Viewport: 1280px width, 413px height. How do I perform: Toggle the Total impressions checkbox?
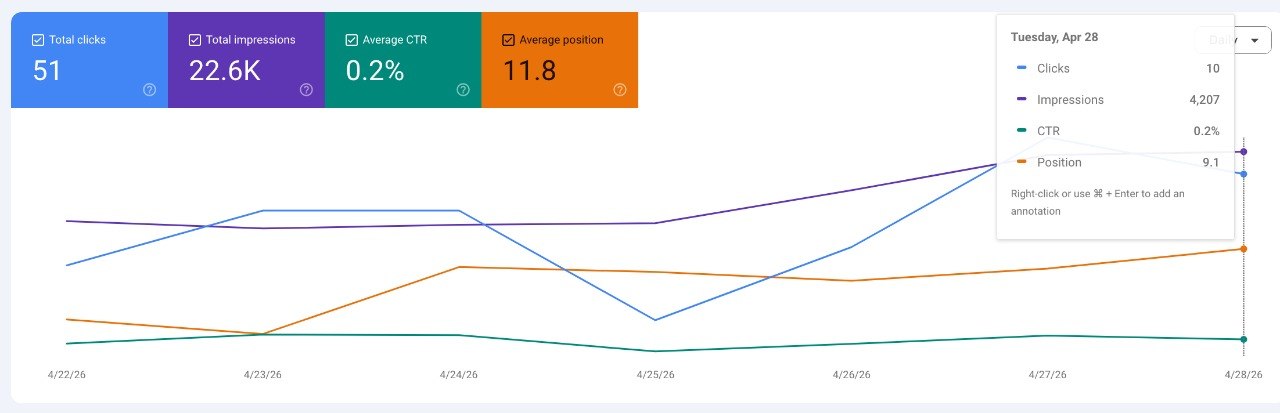(195, 40)
